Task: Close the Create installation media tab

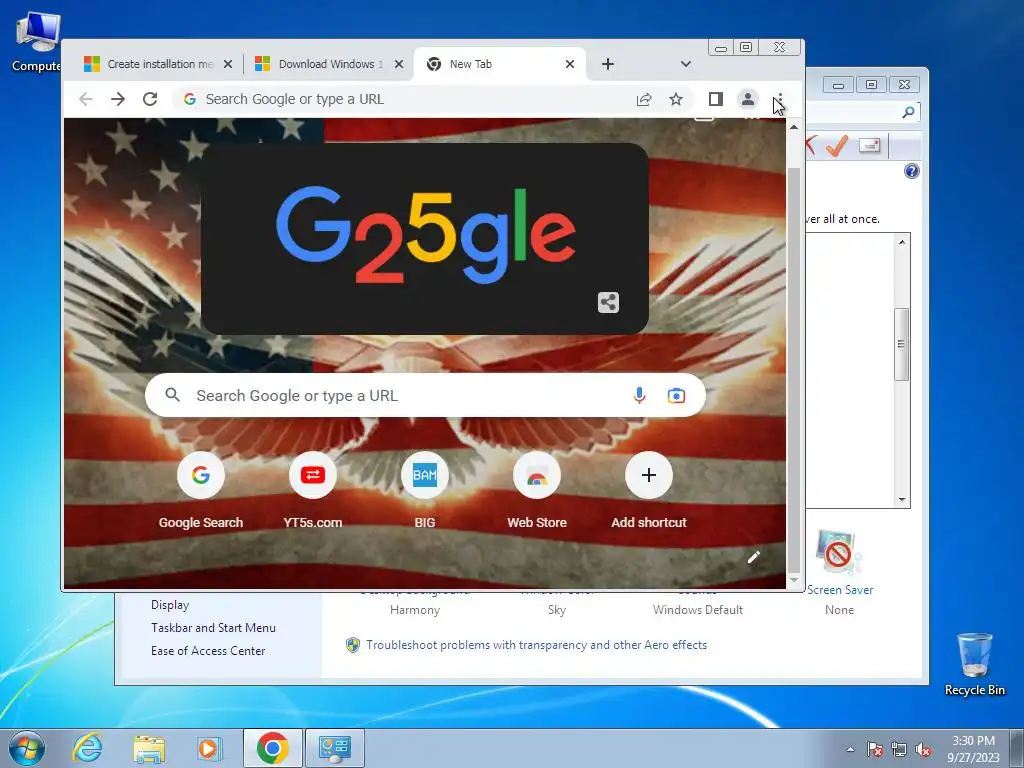Action: (228, 64)
